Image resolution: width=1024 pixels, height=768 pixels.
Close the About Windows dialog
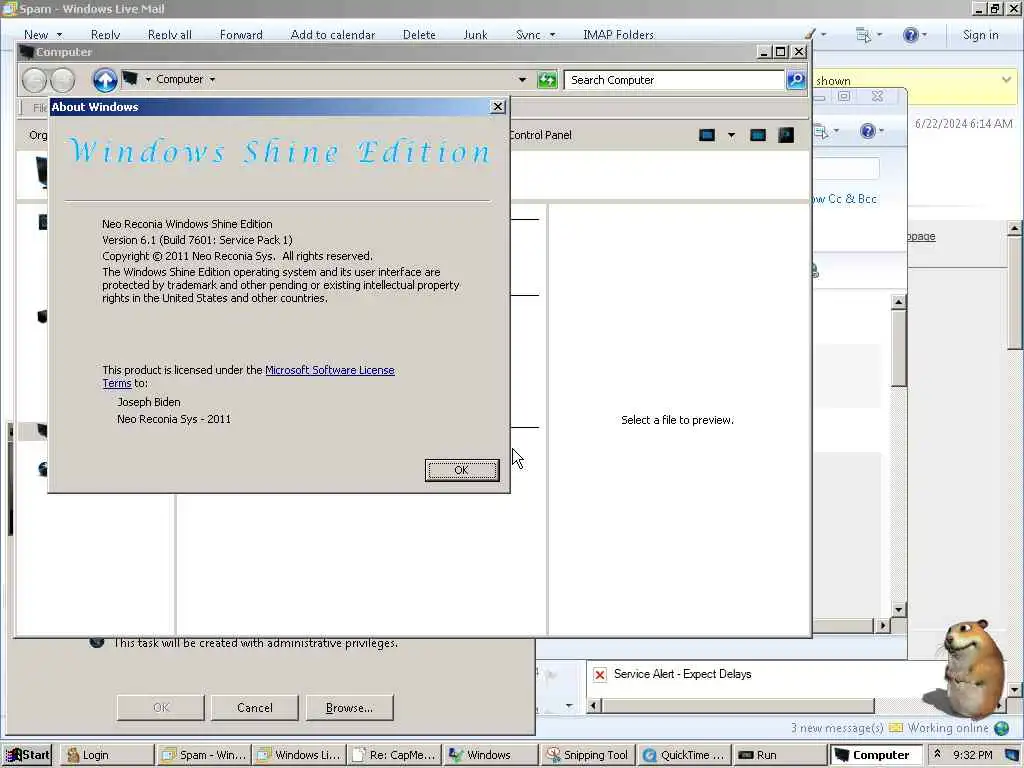(x=498, y=106)
